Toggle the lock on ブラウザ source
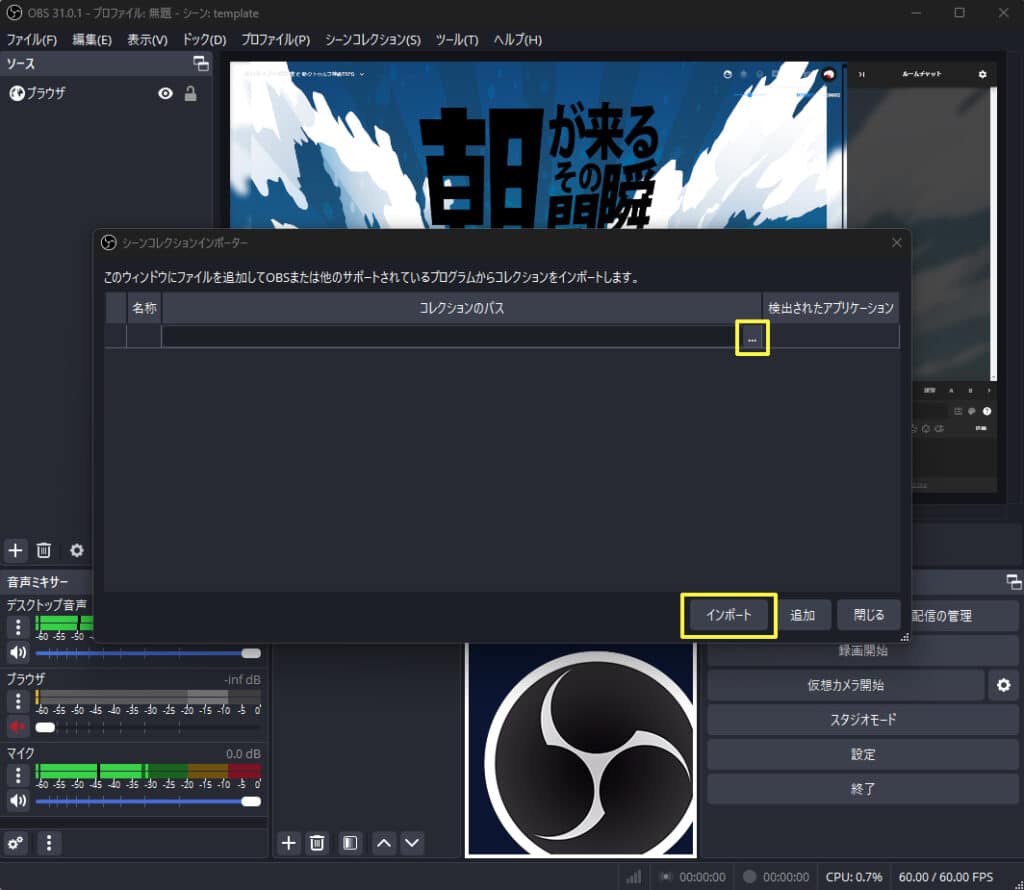The image size is (1024, 890). tap(190, 93)
